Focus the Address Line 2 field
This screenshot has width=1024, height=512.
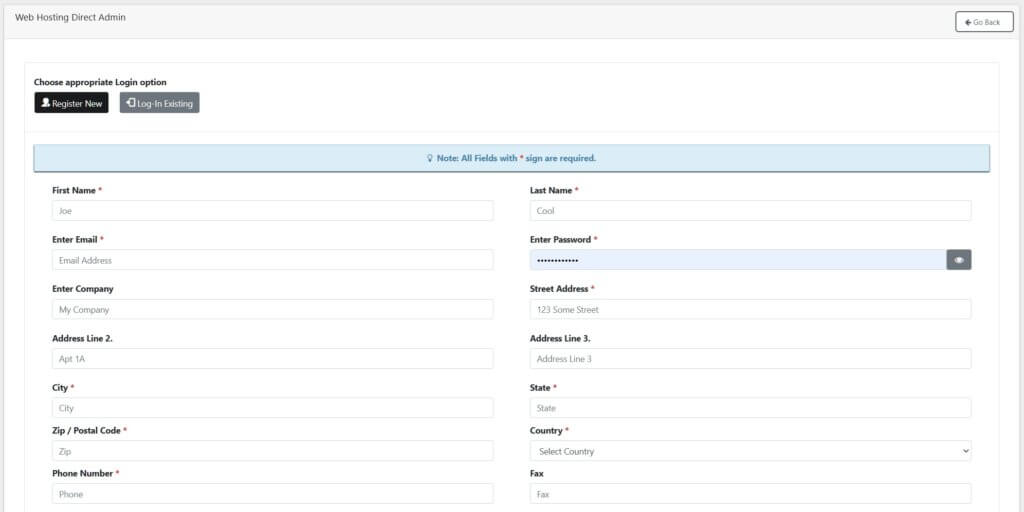pos(272,359)
